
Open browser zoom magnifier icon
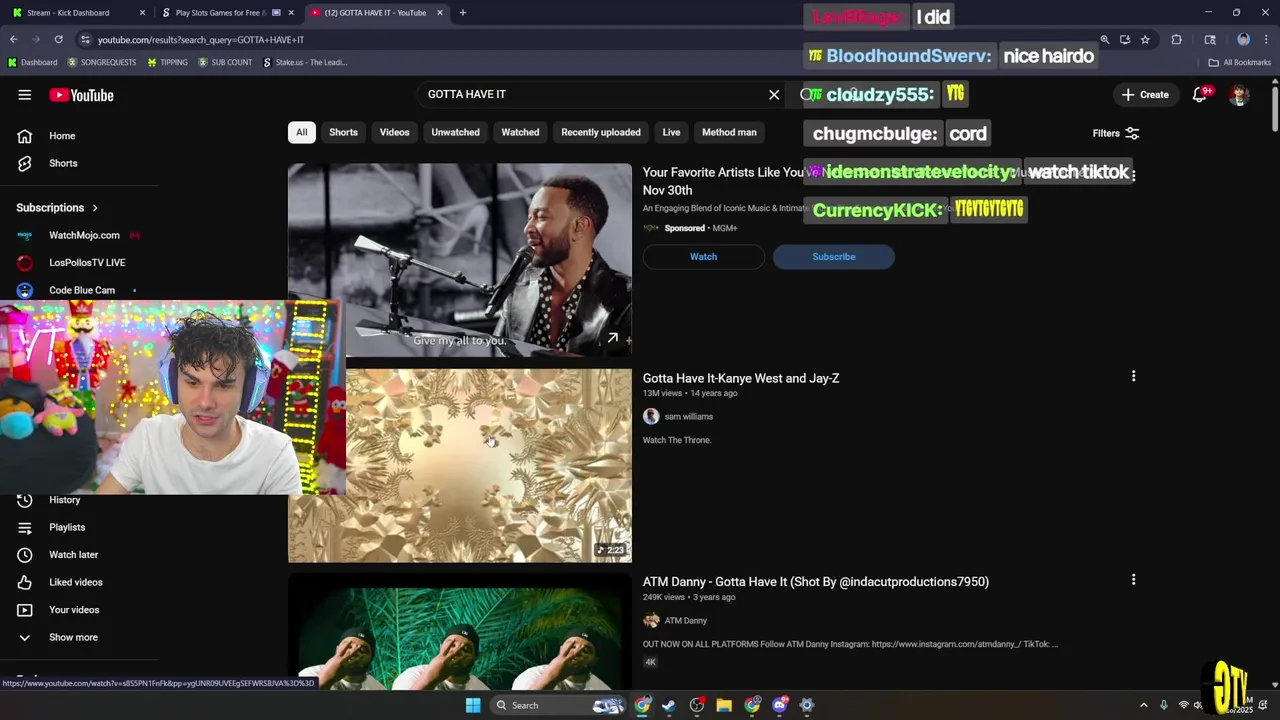pos(1105,40)
